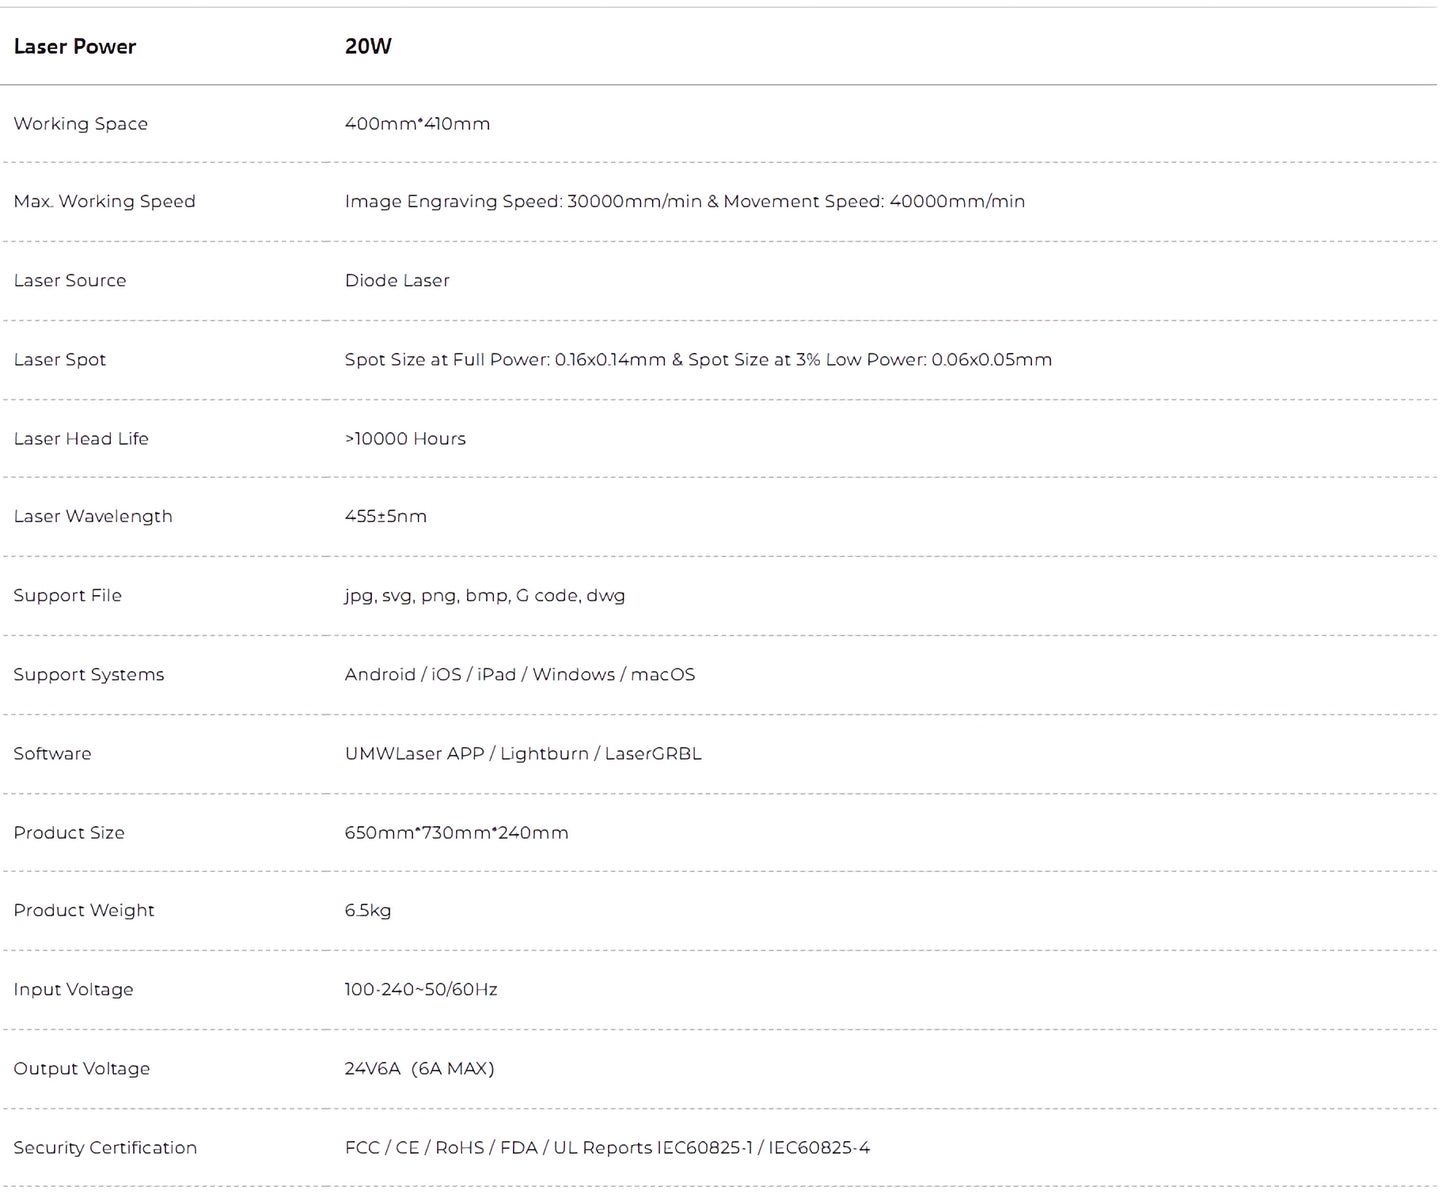Select the 650mm*730mm*240mm product size
The height and width of the screenshot is (1198, 1450).
coord(456,832)
